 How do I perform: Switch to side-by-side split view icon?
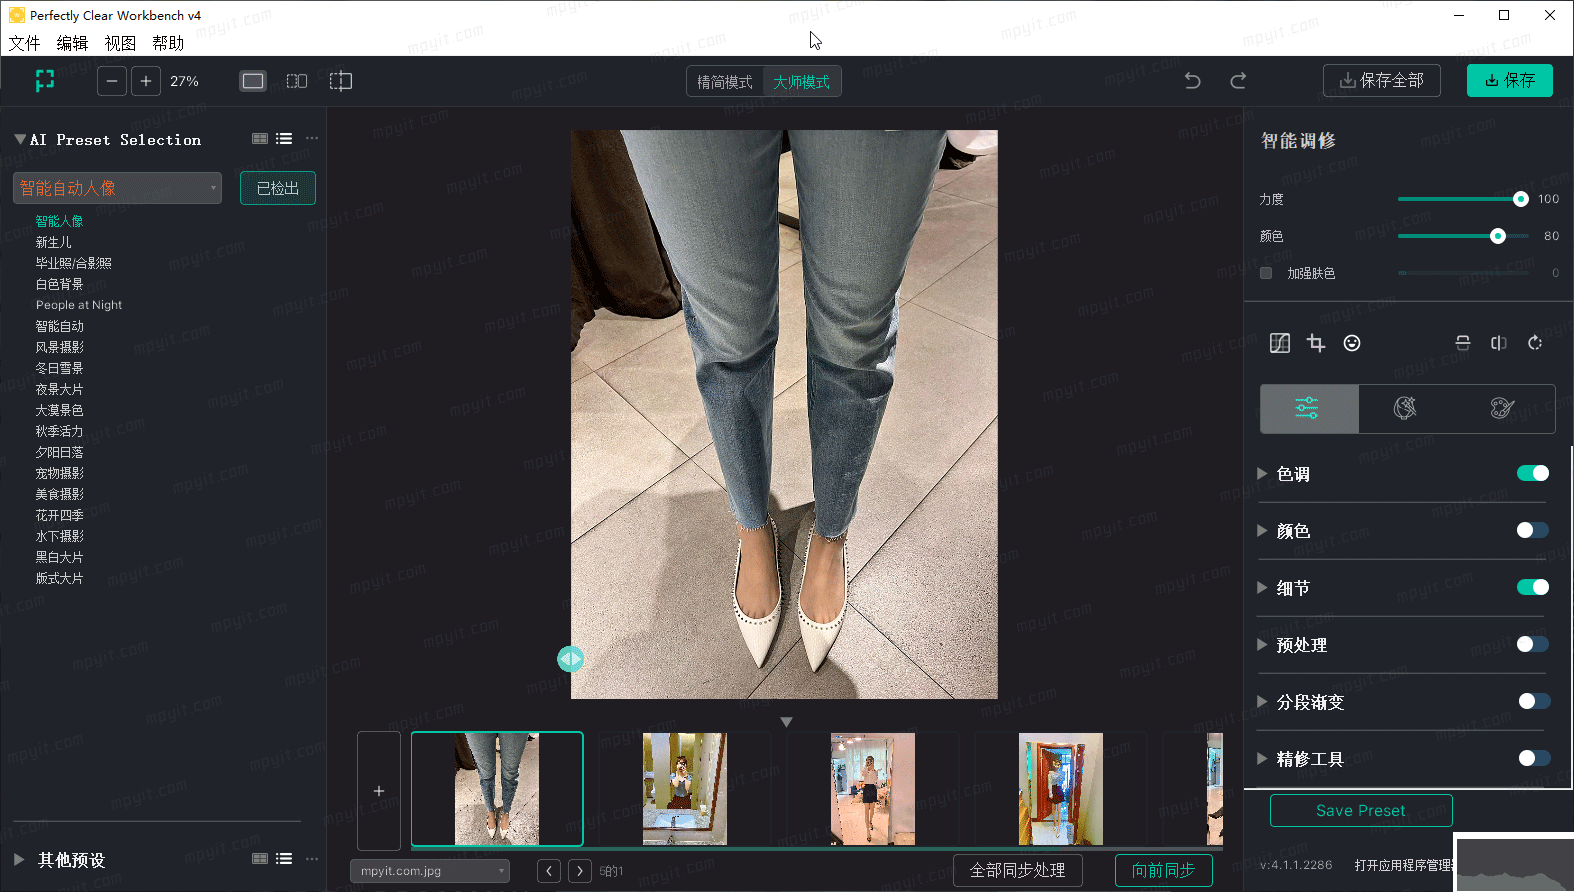(297, 81)
